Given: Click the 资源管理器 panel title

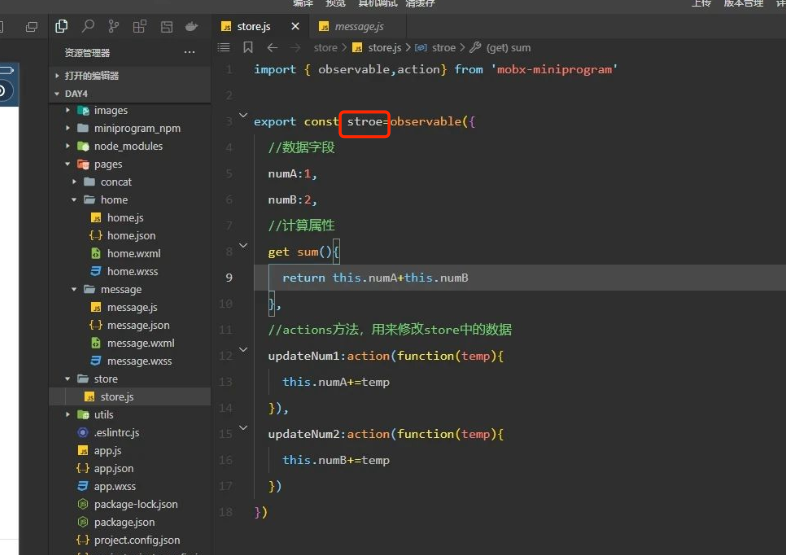Looking at the screenshot, I should coord(87,53).
